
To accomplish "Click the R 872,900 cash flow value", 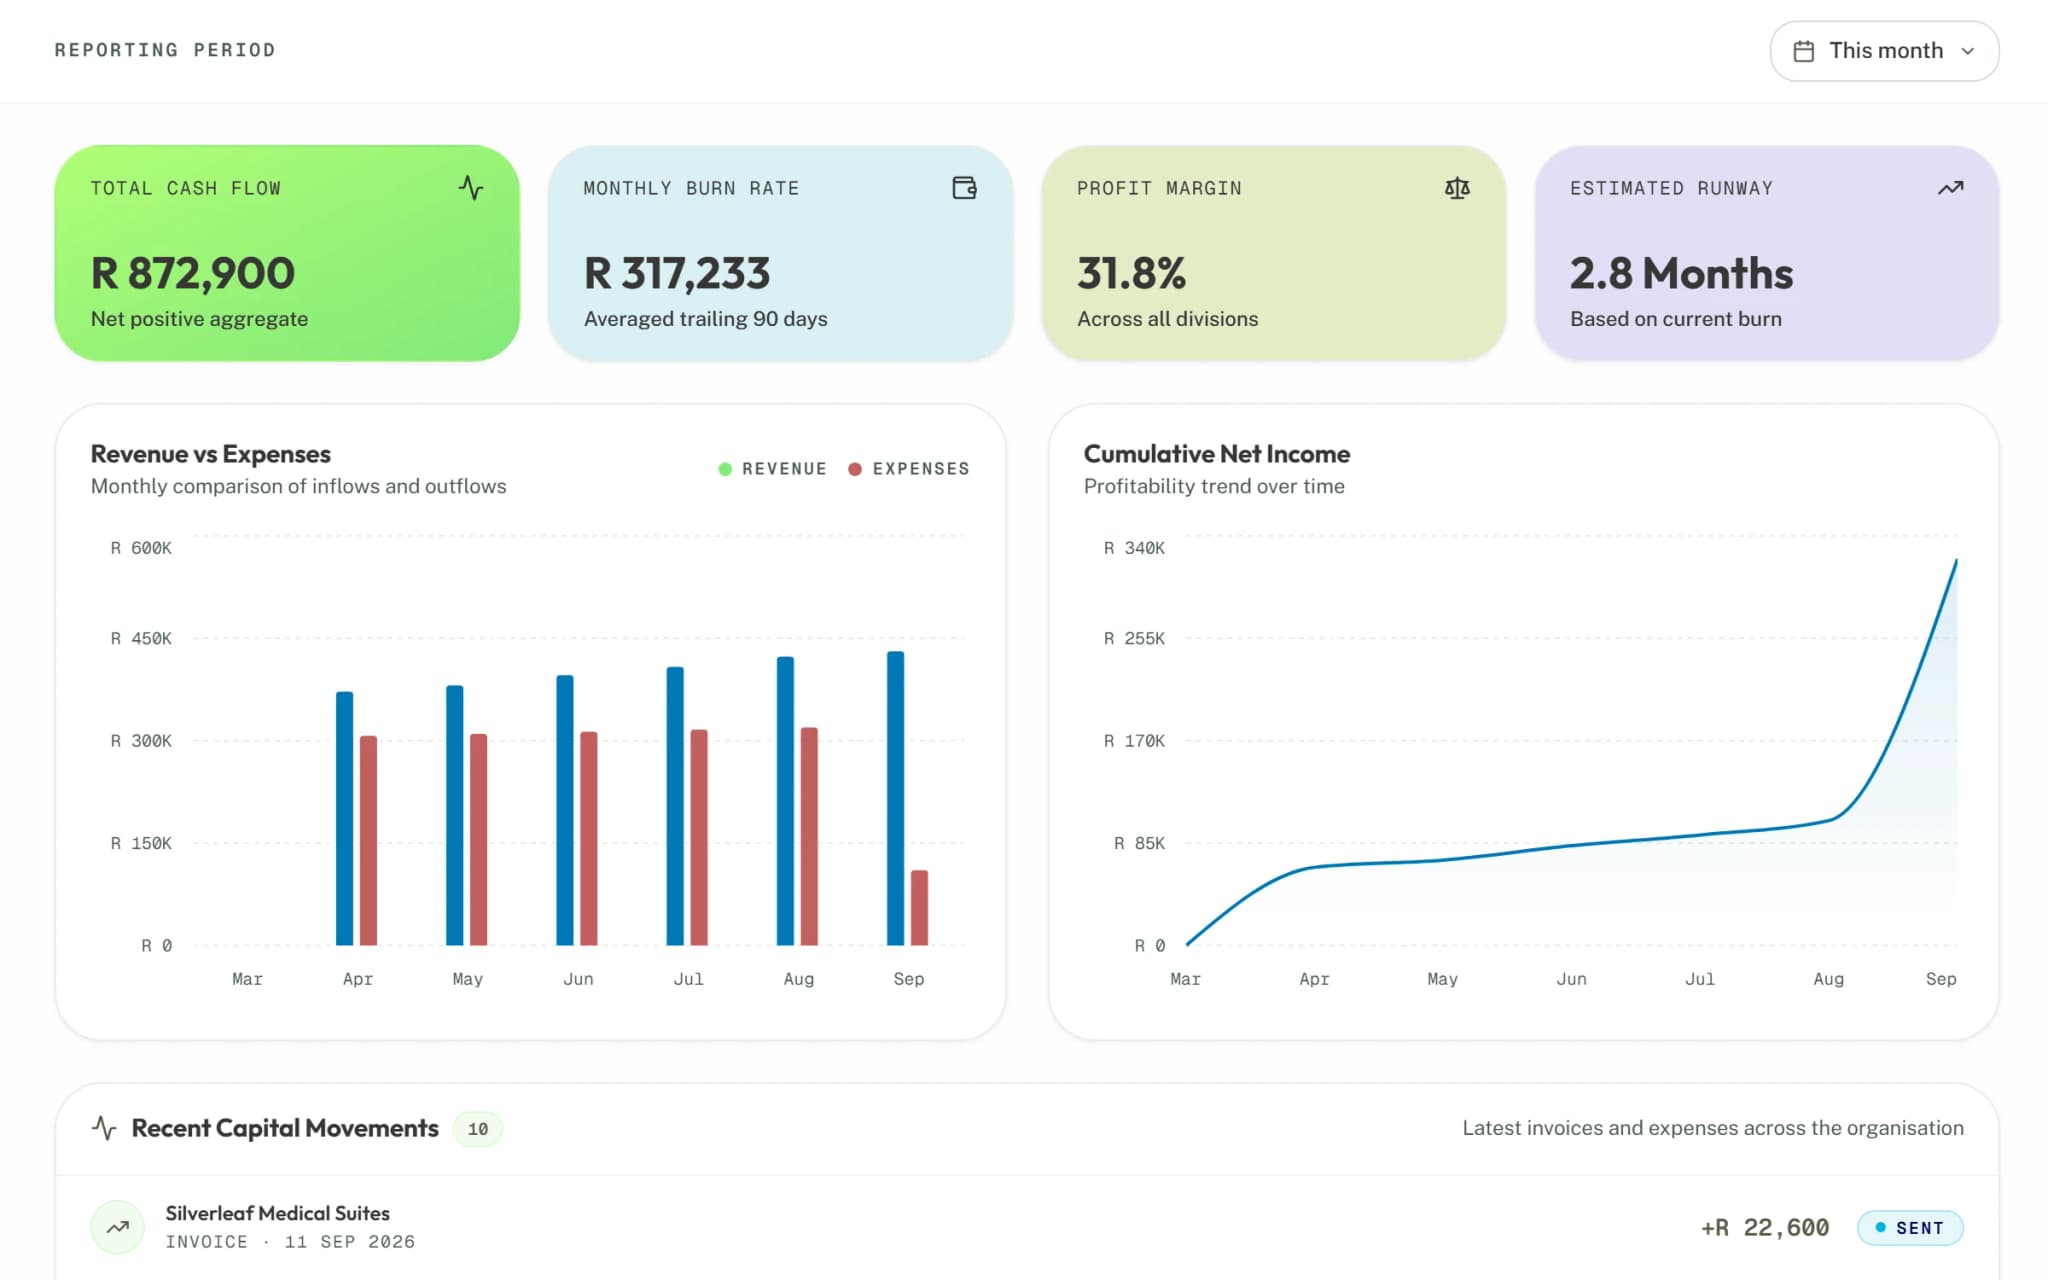I will click(x=193, y=273).
